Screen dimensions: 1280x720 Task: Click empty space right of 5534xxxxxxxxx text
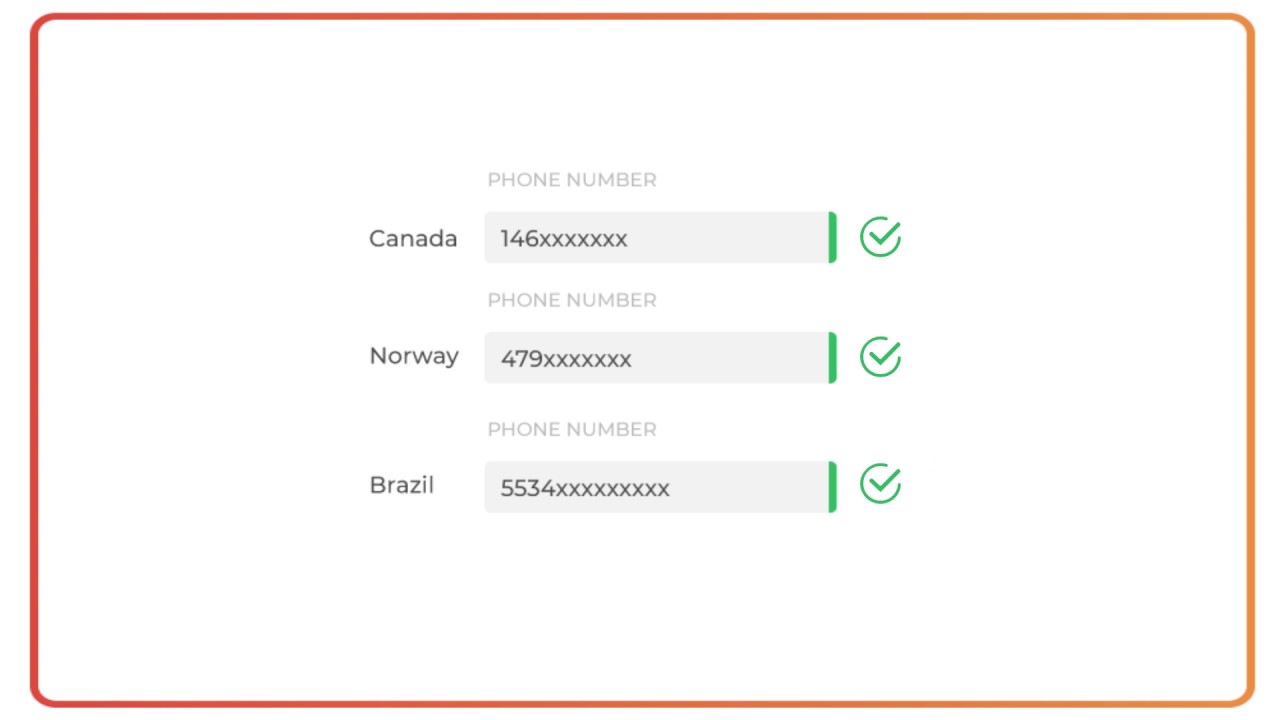pyautogui.click(x=749, y=487)
